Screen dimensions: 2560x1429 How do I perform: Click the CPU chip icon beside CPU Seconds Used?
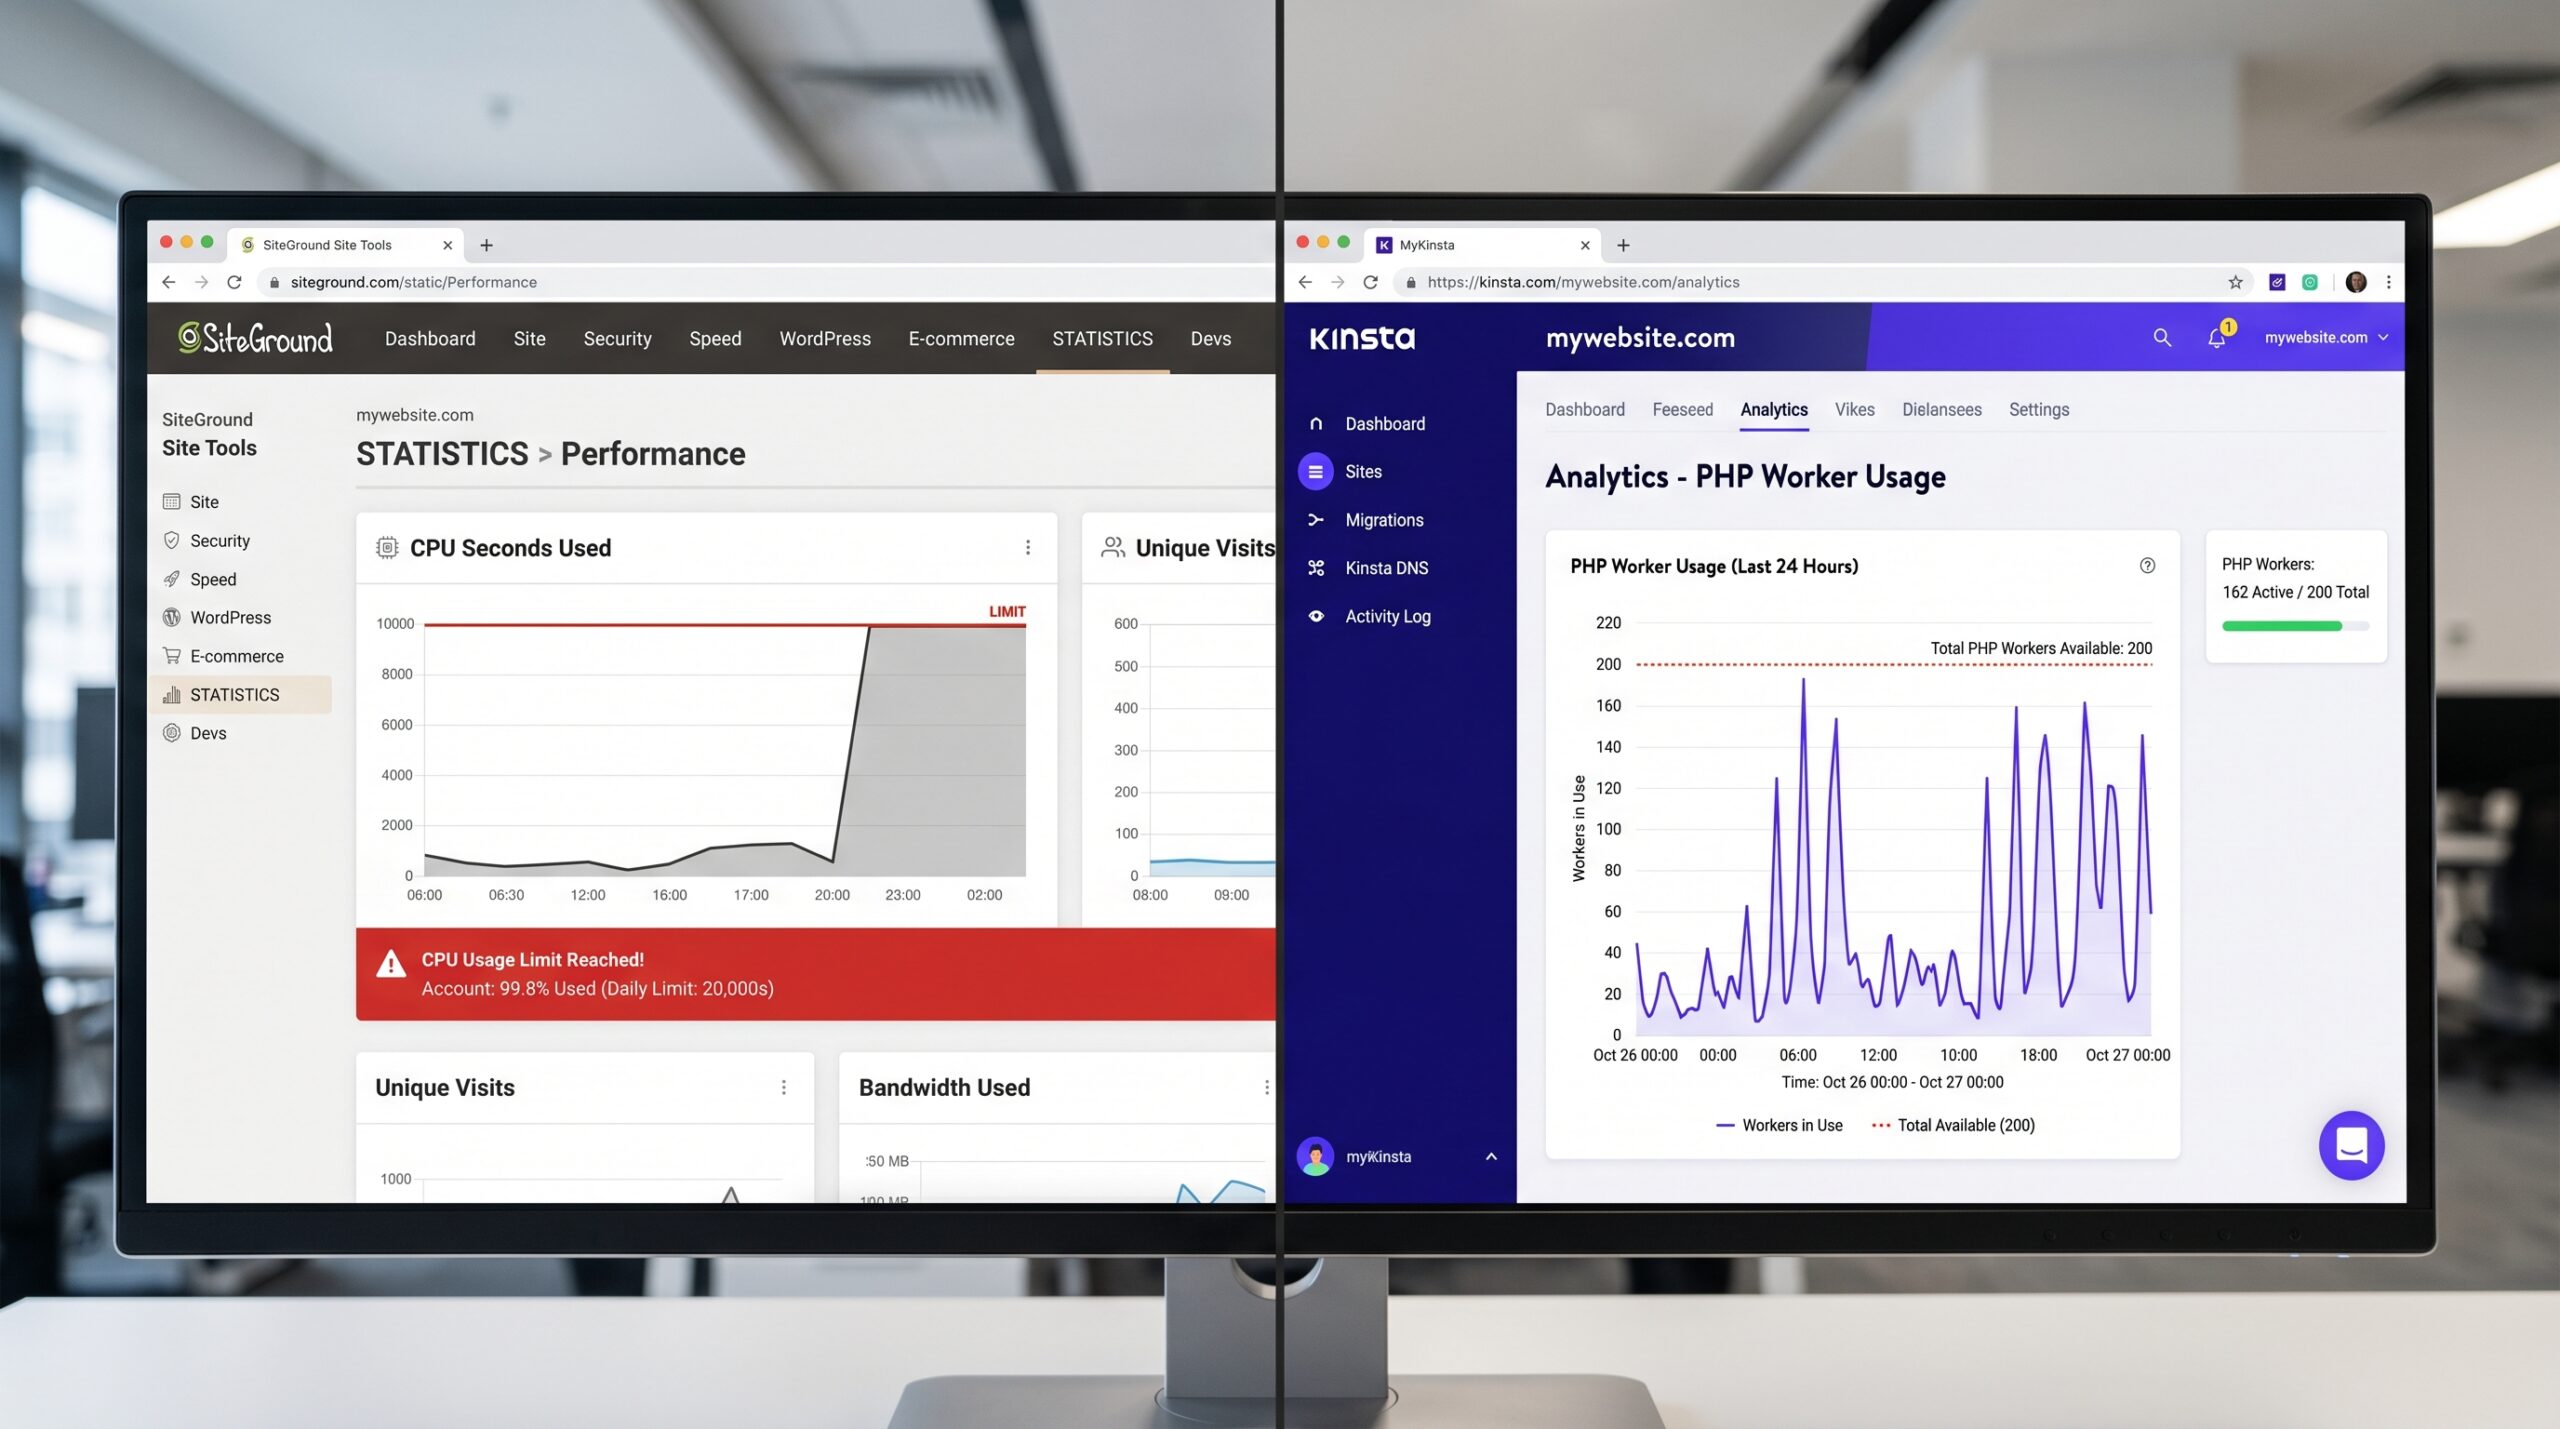coord(387,548)
